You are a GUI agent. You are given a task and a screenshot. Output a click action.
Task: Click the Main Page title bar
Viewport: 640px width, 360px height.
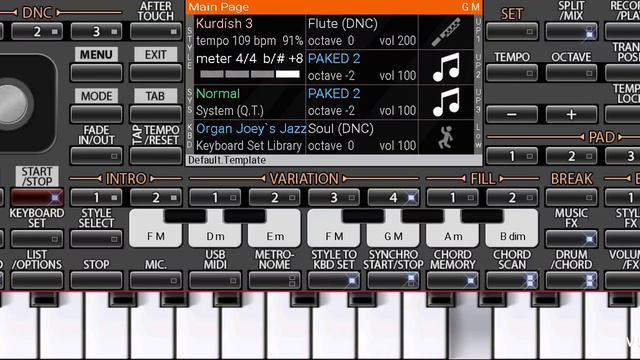coord(334,7)
